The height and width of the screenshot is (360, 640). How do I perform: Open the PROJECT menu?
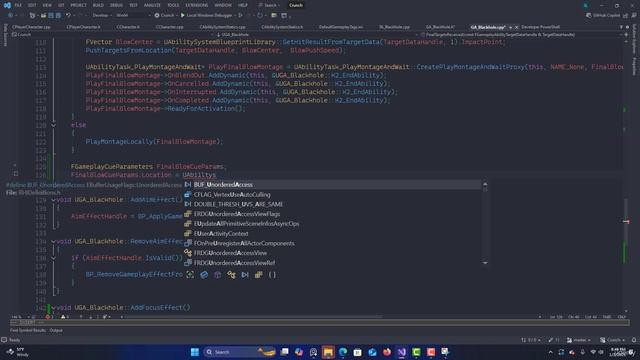pos(78,5)
